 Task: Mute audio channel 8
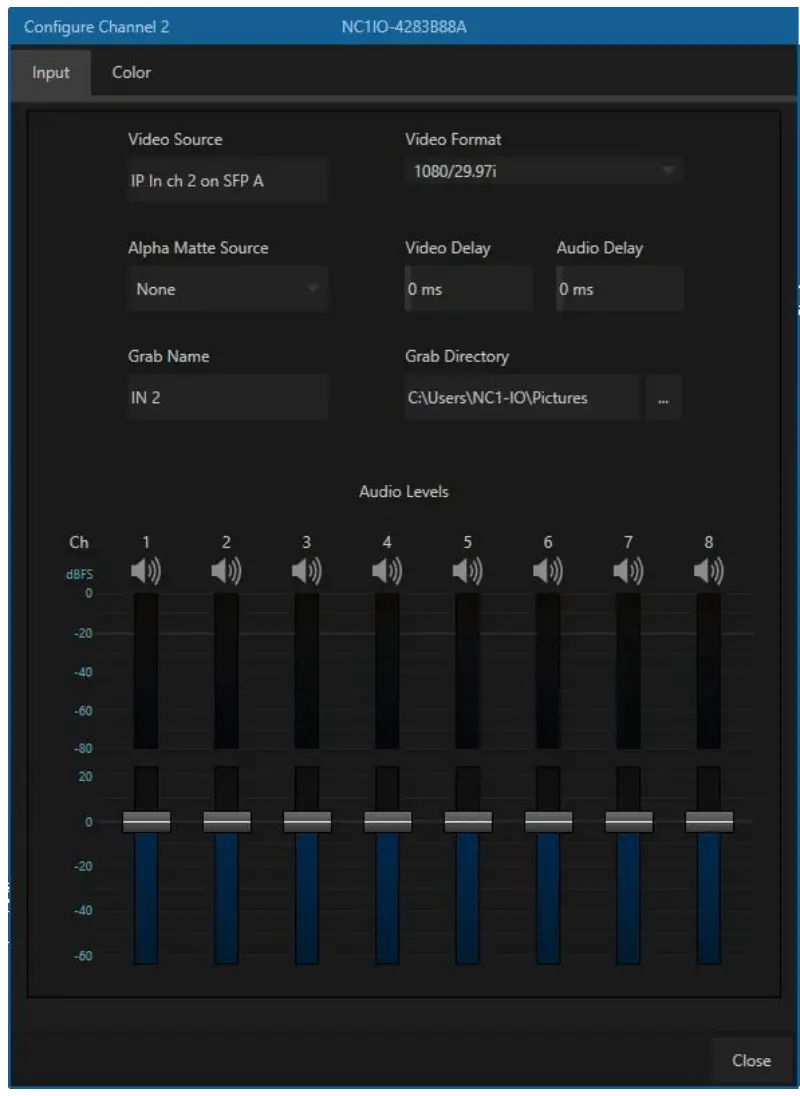coord(708,572)
